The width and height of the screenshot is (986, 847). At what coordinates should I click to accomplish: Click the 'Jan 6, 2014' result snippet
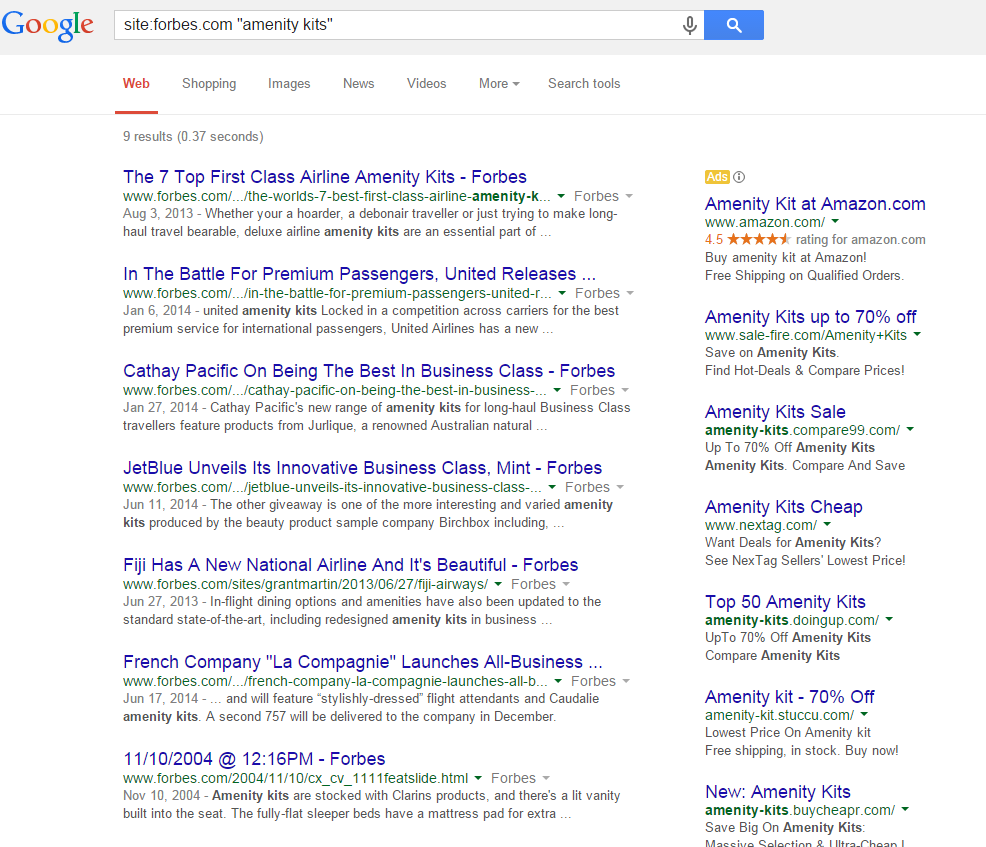pos(371,319)
